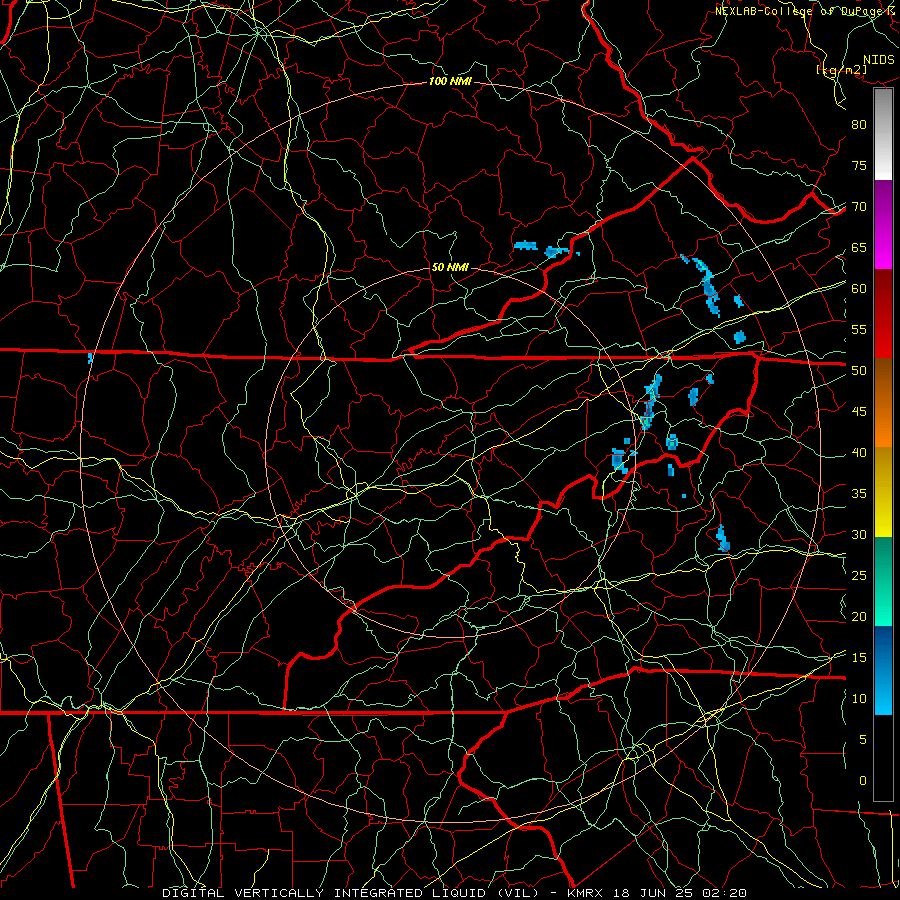The height and width of the screenshot is (900, 900).
Task: Click the 60 value on the color scale
Action: 859,289
